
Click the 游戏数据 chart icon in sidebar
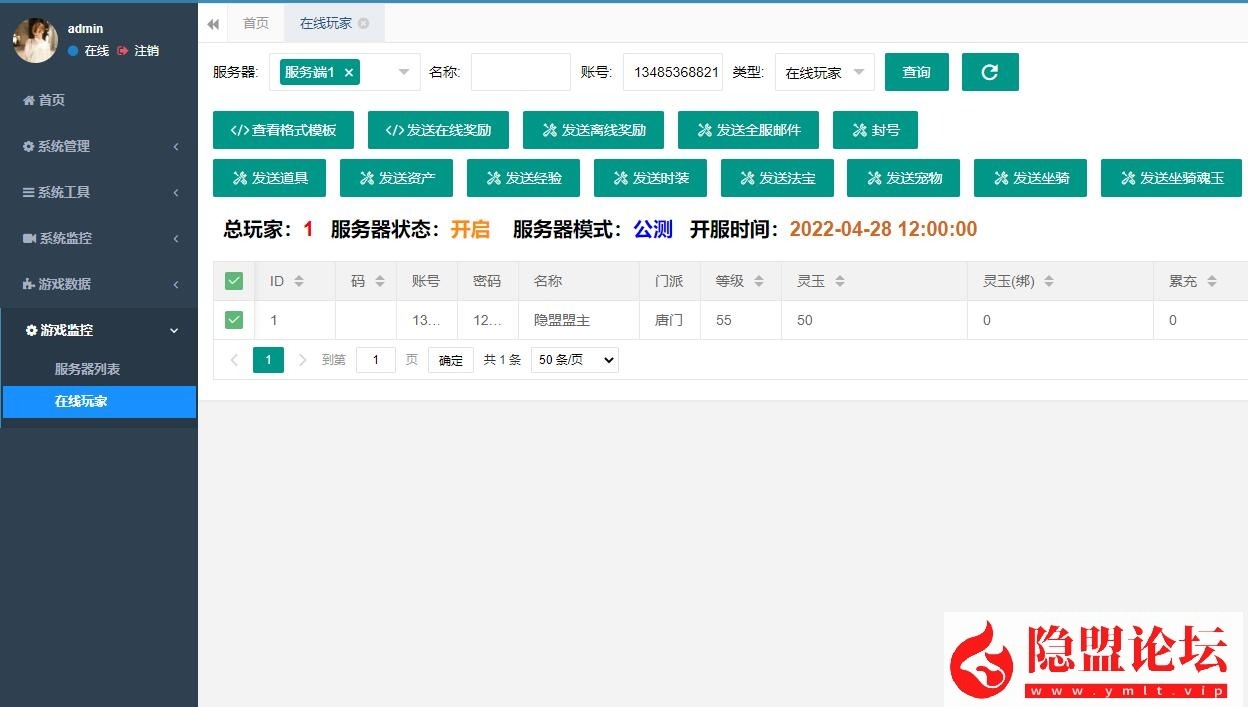[28, 284]
